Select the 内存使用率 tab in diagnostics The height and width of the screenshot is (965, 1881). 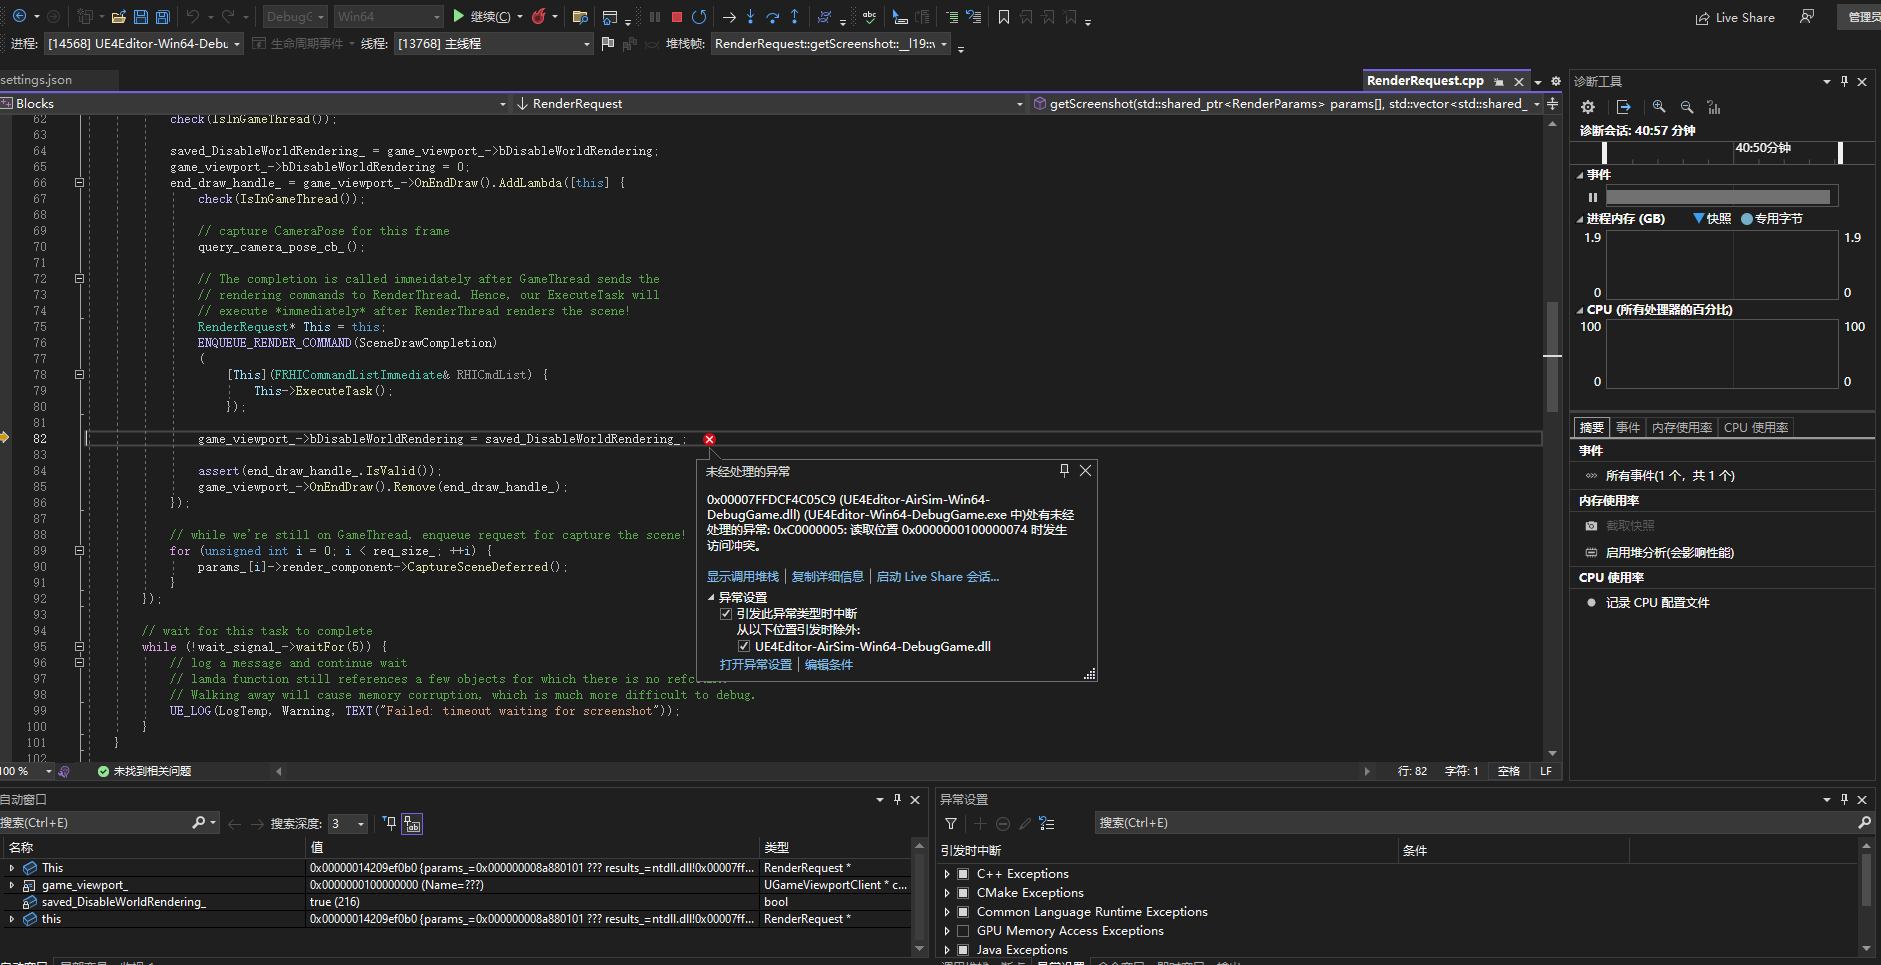coord(1681,428)
